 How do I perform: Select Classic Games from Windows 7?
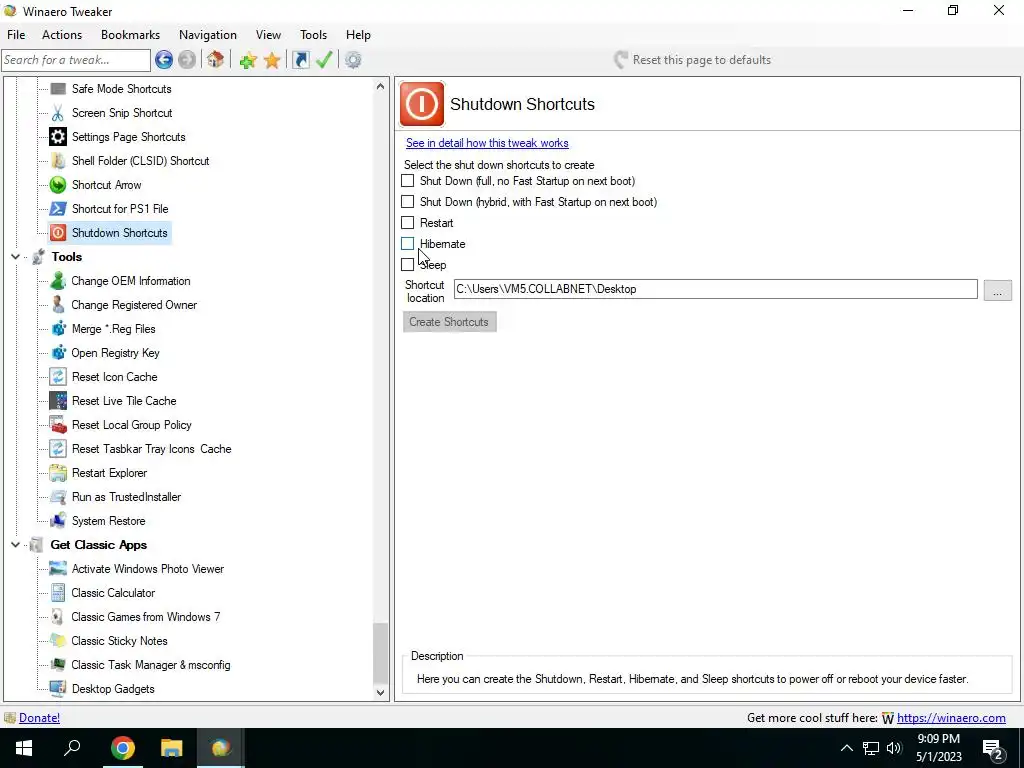click(x=146, y=617)
